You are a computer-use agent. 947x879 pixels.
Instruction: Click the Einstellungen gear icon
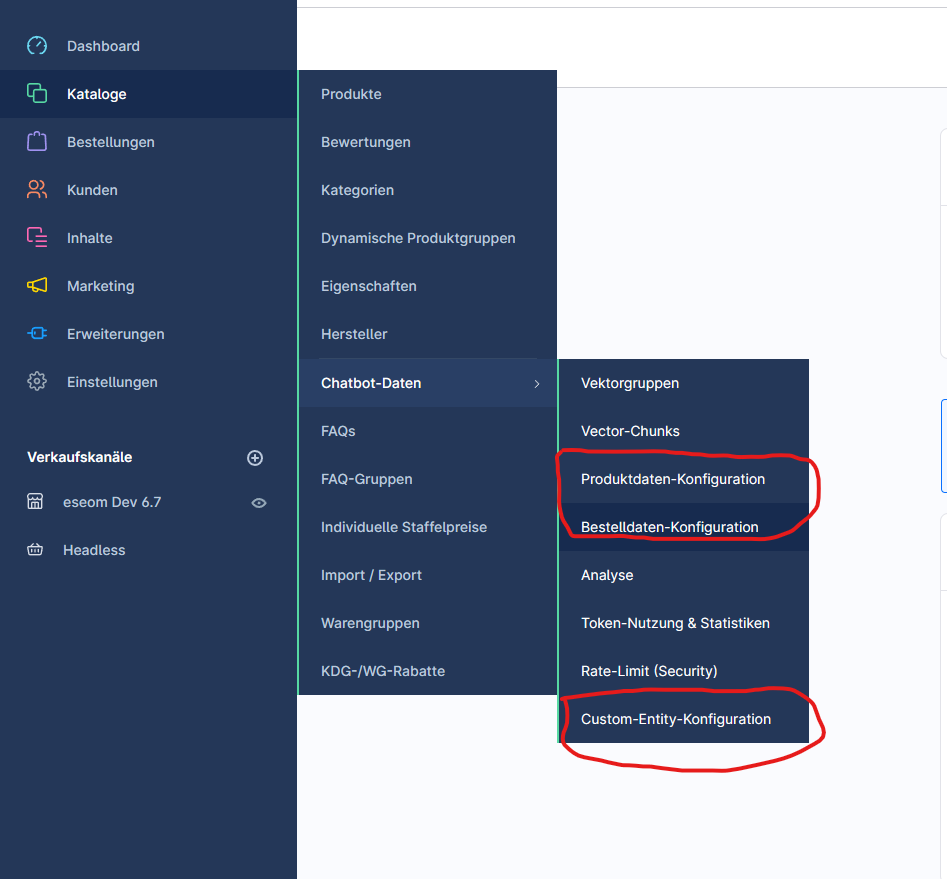(37, 382)
